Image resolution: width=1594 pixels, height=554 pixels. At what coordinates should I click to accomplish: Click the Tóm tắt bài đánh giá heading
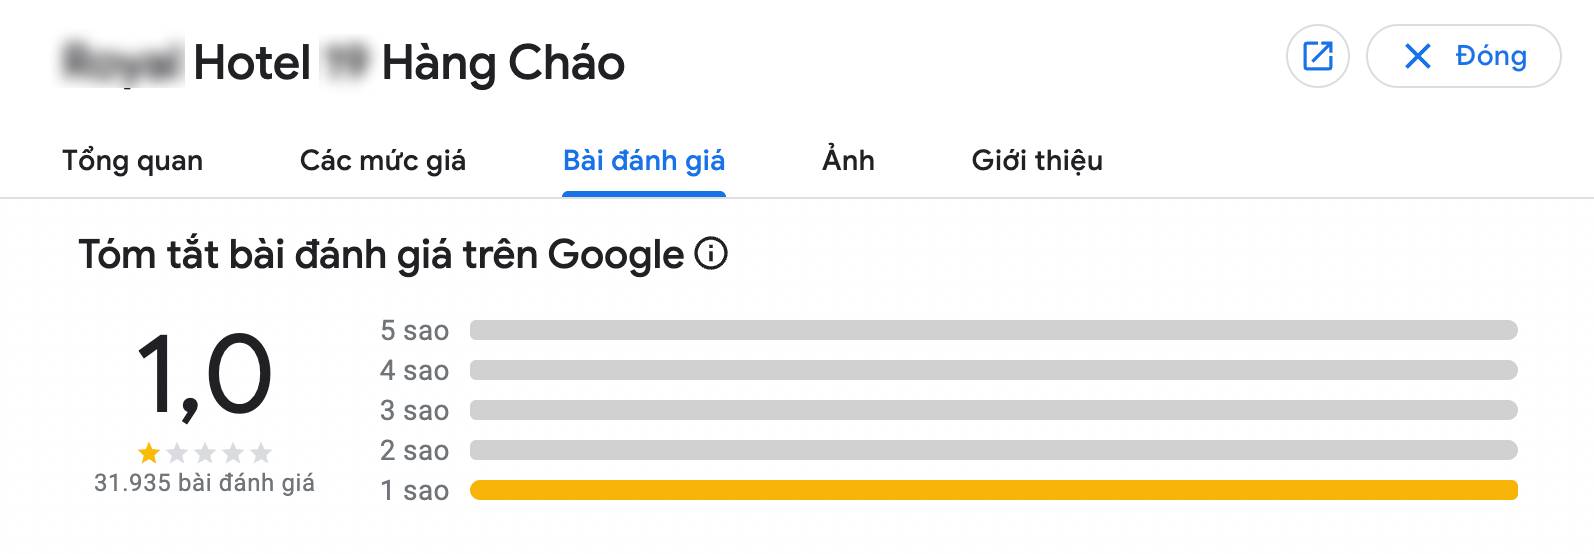pyautogui.click(x=381, y=255)
